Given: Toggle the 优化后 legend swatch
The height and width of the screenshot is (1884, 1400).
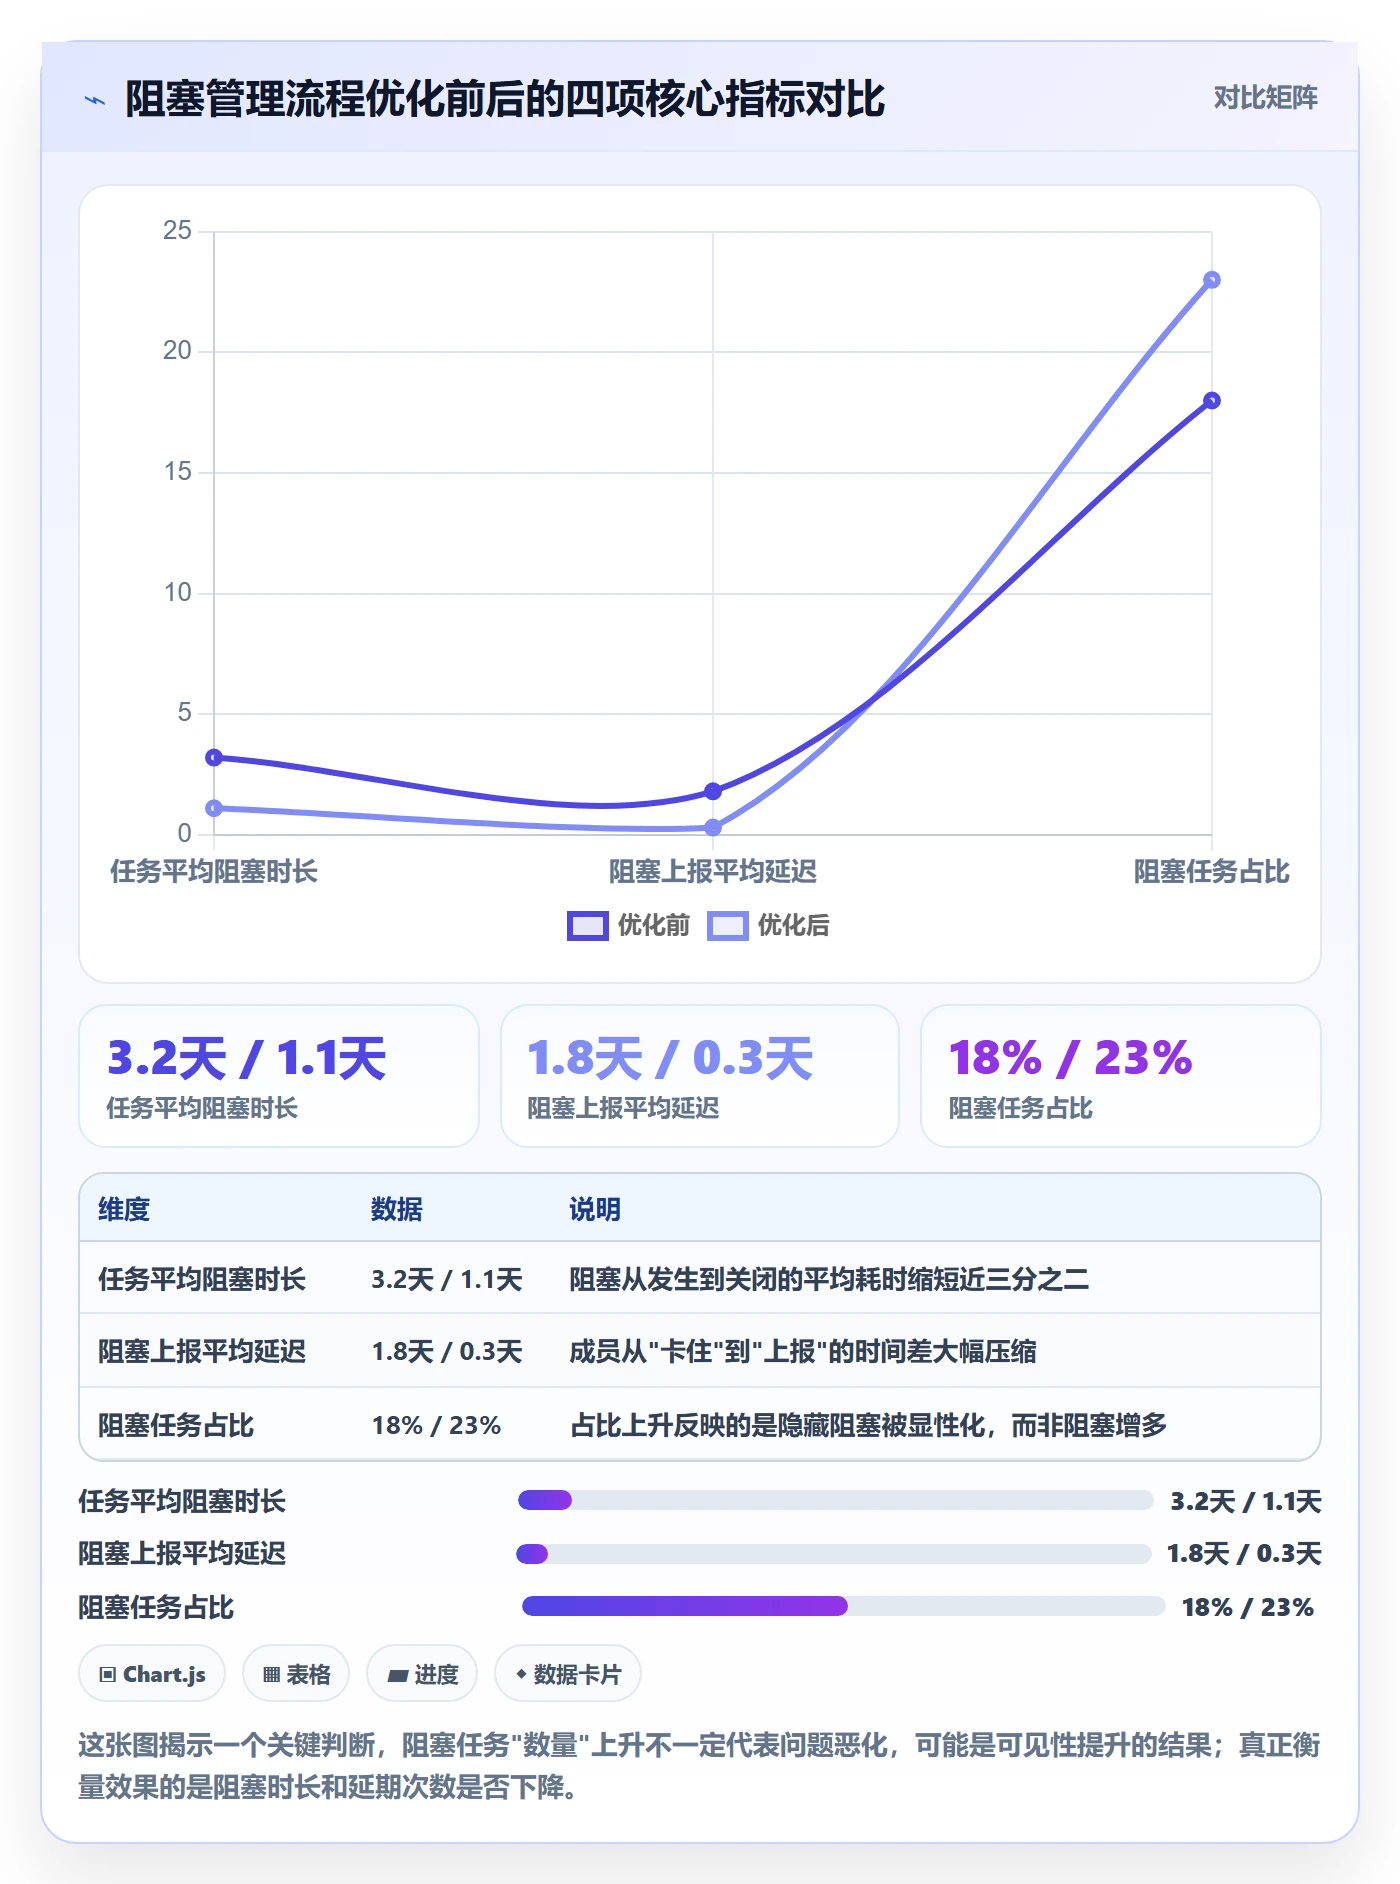Looking at the screenshot, I should 727,926.
